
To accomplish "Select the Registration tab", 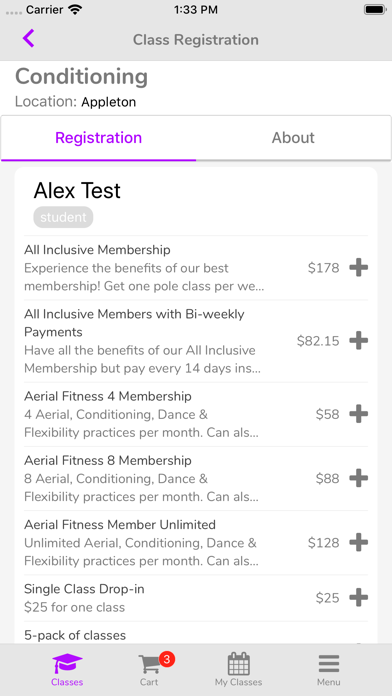I will 99,138.
